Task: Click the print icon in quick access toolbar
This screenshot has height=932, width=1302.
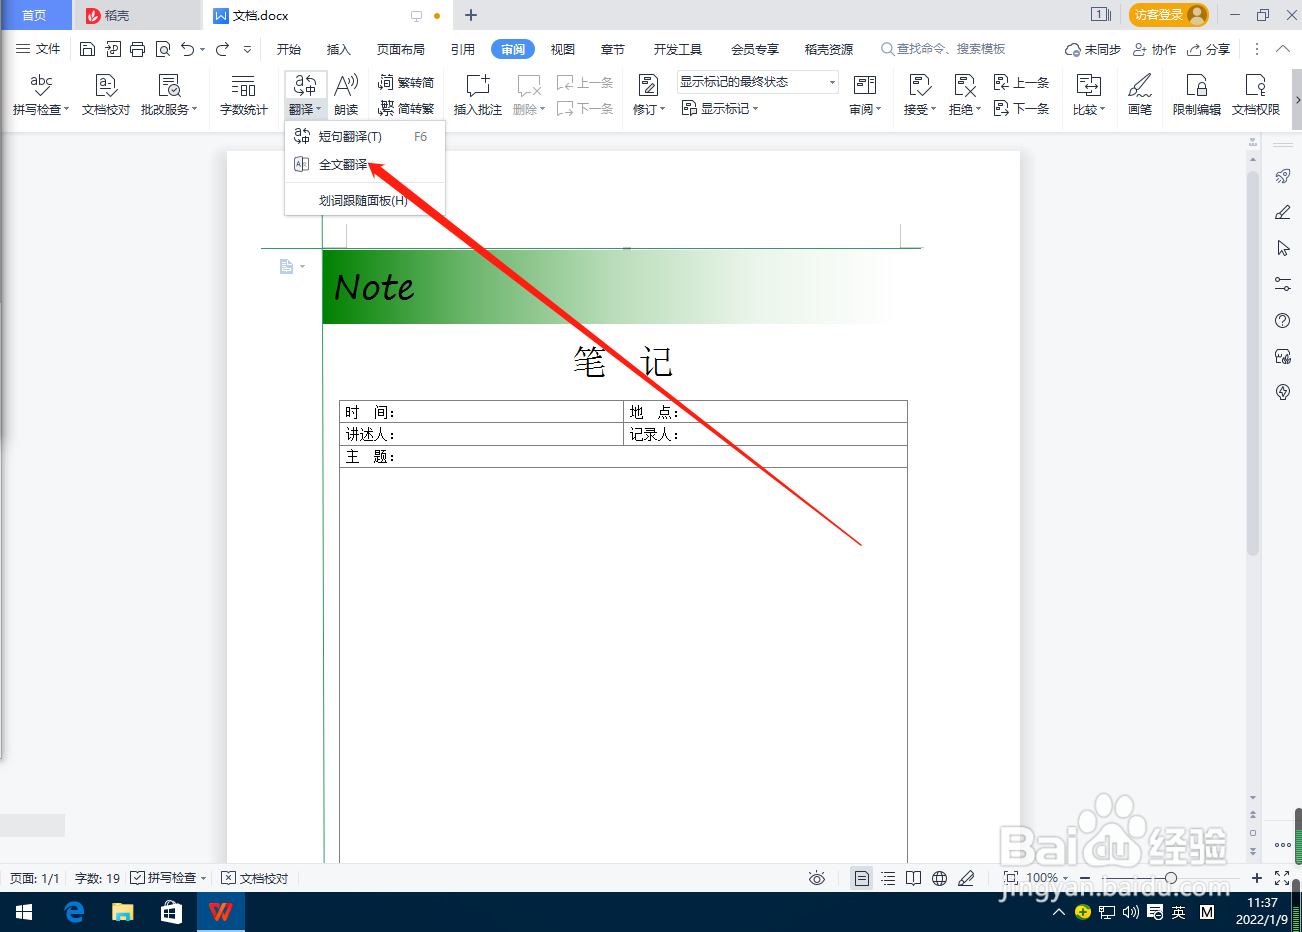Action: [x=137, y=49]
